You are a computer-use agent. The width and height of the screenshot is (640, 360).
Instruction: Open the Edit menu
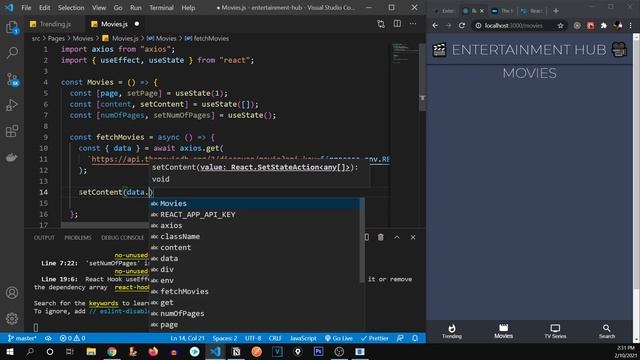coord(44,8)
